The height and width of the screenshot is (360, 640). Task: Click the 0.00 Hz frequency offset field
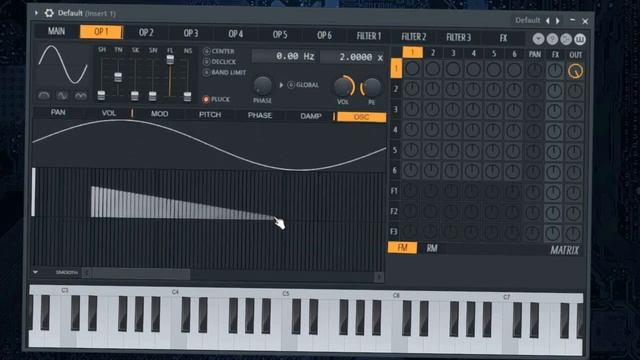tap(285, 56)
